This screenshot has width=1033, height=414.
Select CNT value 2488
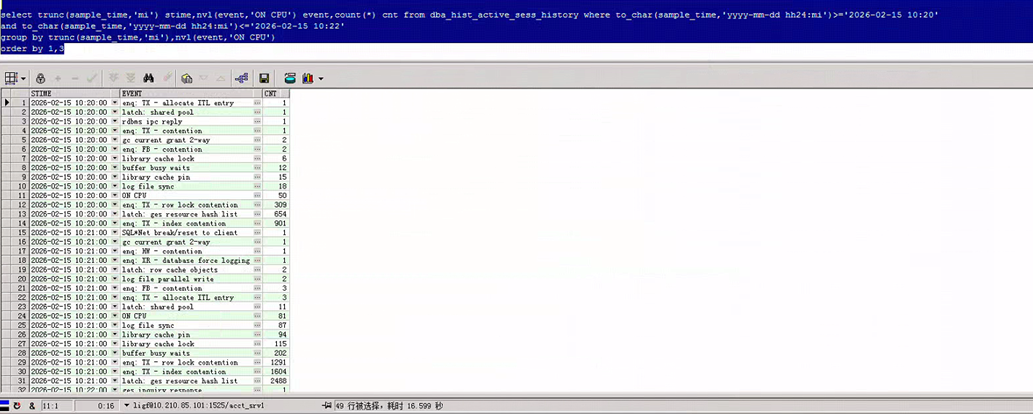click(276, 381)
